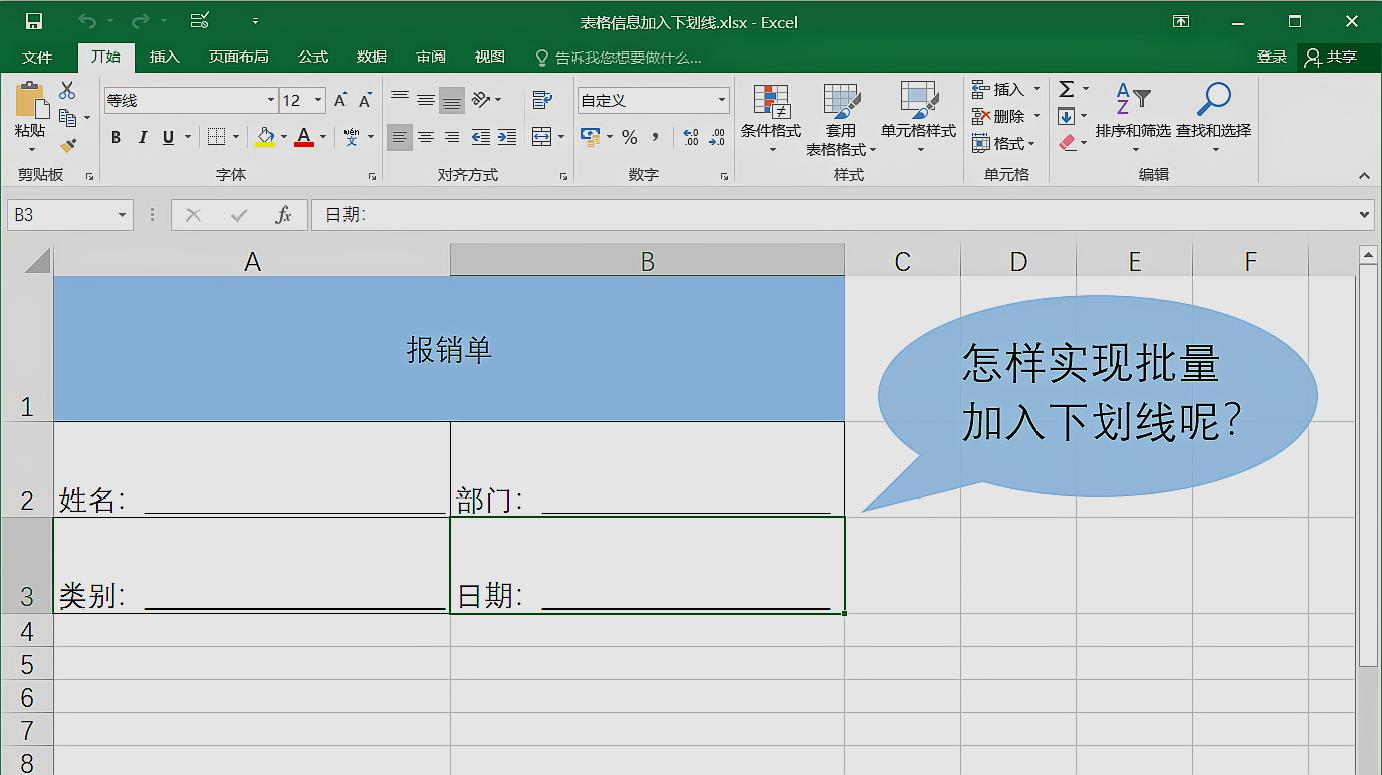Screen dimensions: 1382x775
Task: Collapse the ribbon with the arrow
Action: tap(1364, 176)
